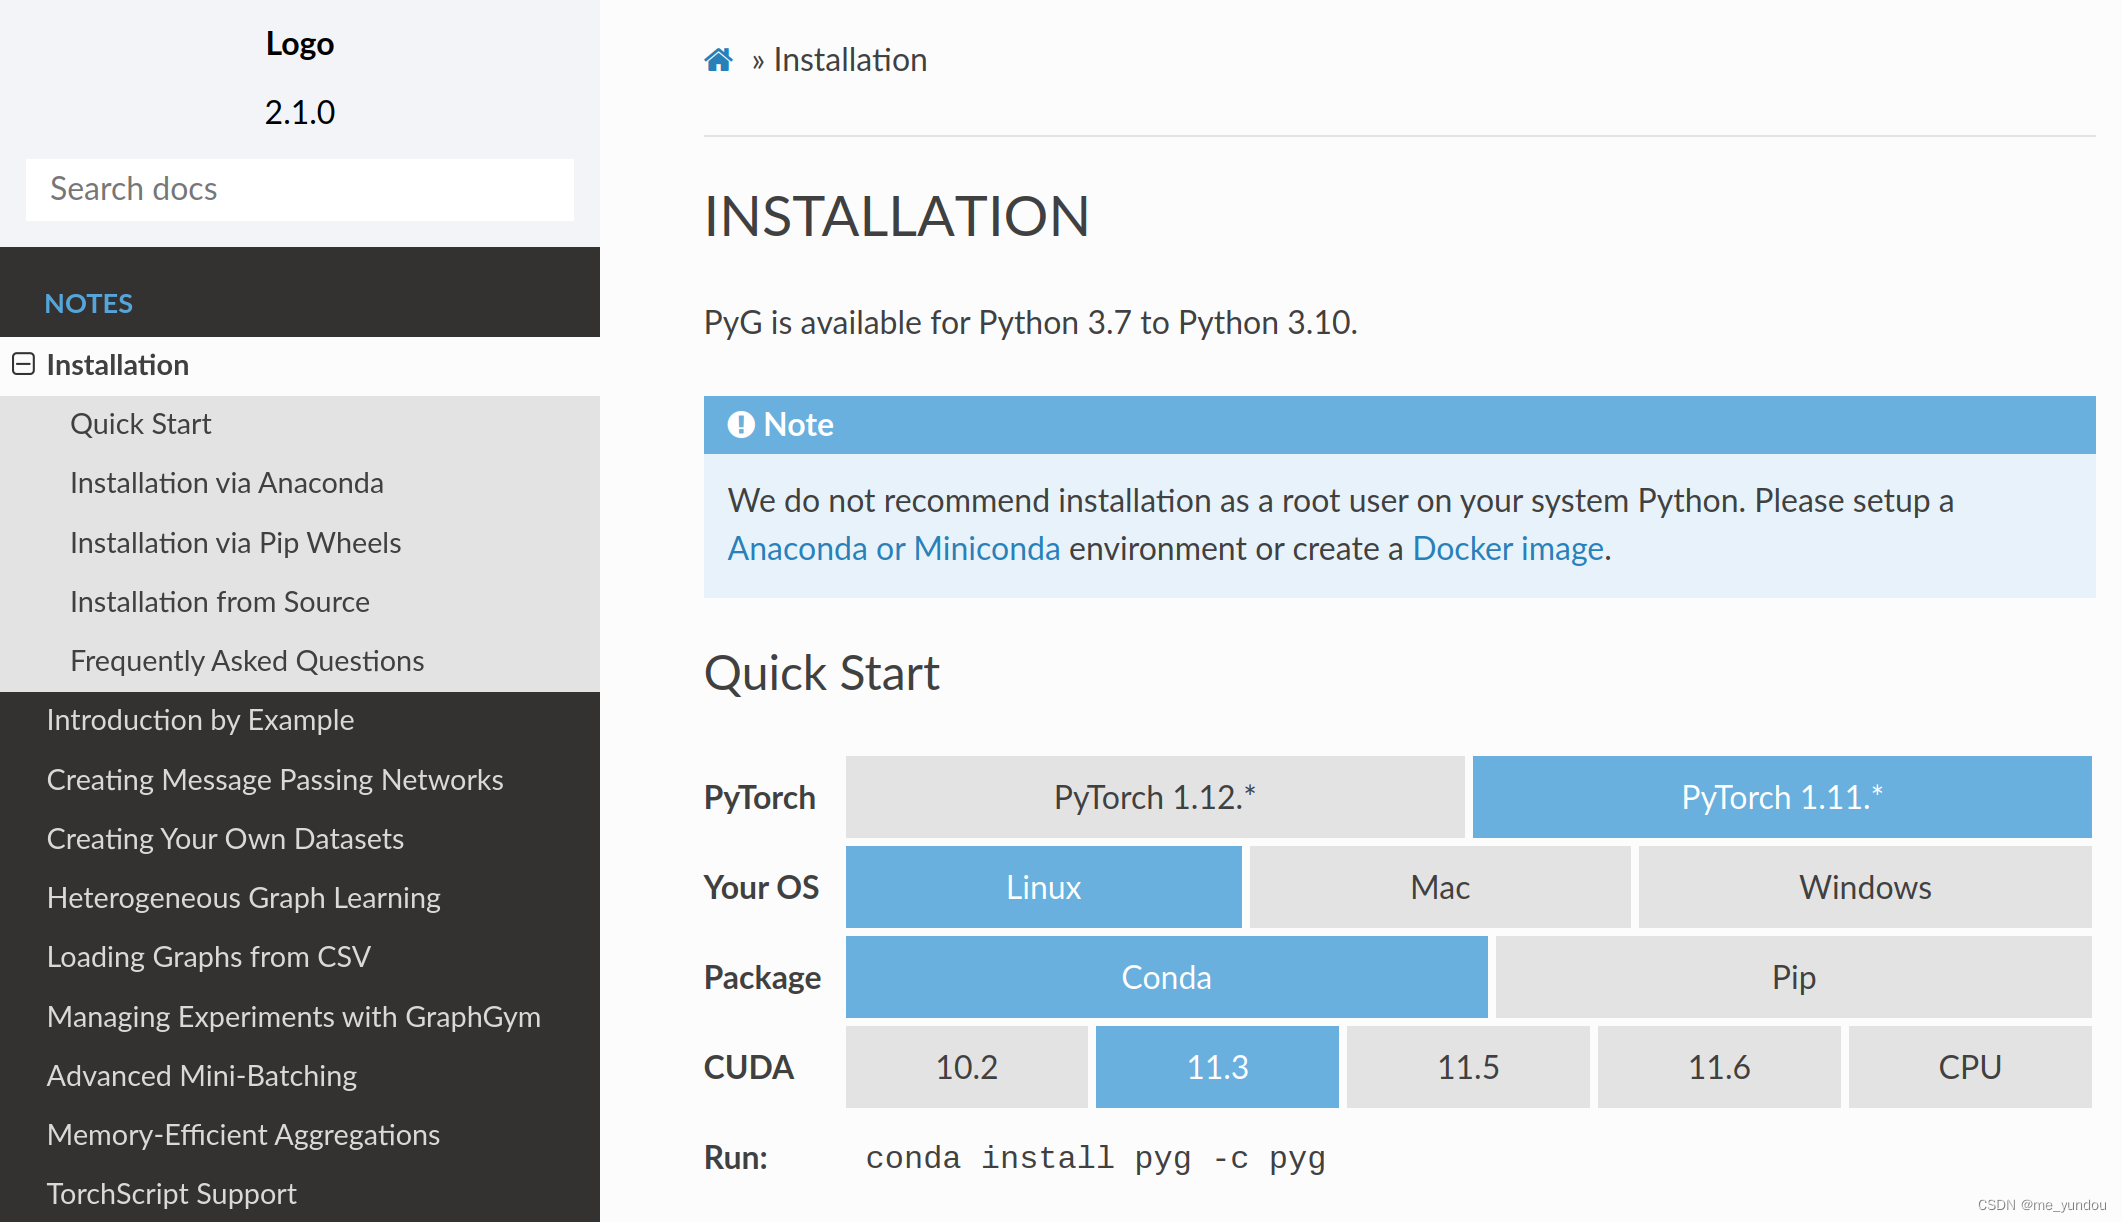Navigate to Introduction by Example
Viewport: 2122px width, 1222px height.
[200, 720]
